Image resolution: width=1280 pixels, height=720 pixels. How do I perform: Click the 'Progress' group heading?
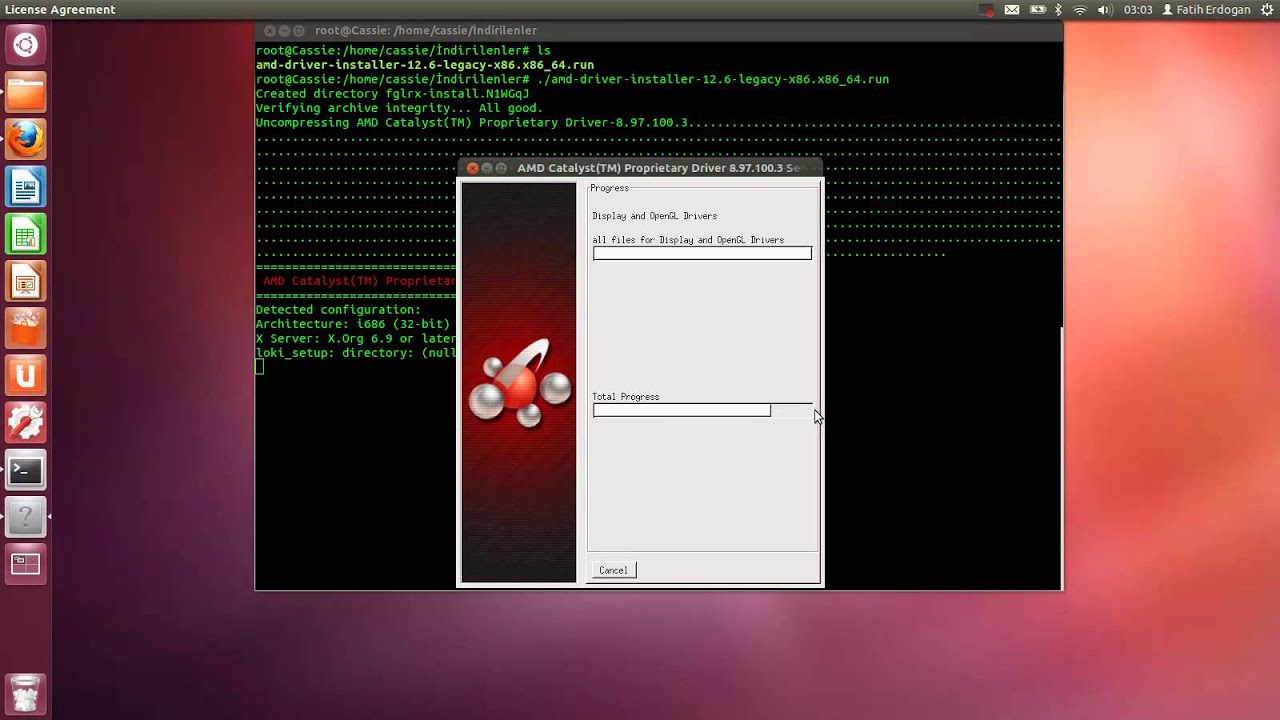coord(609,188)
